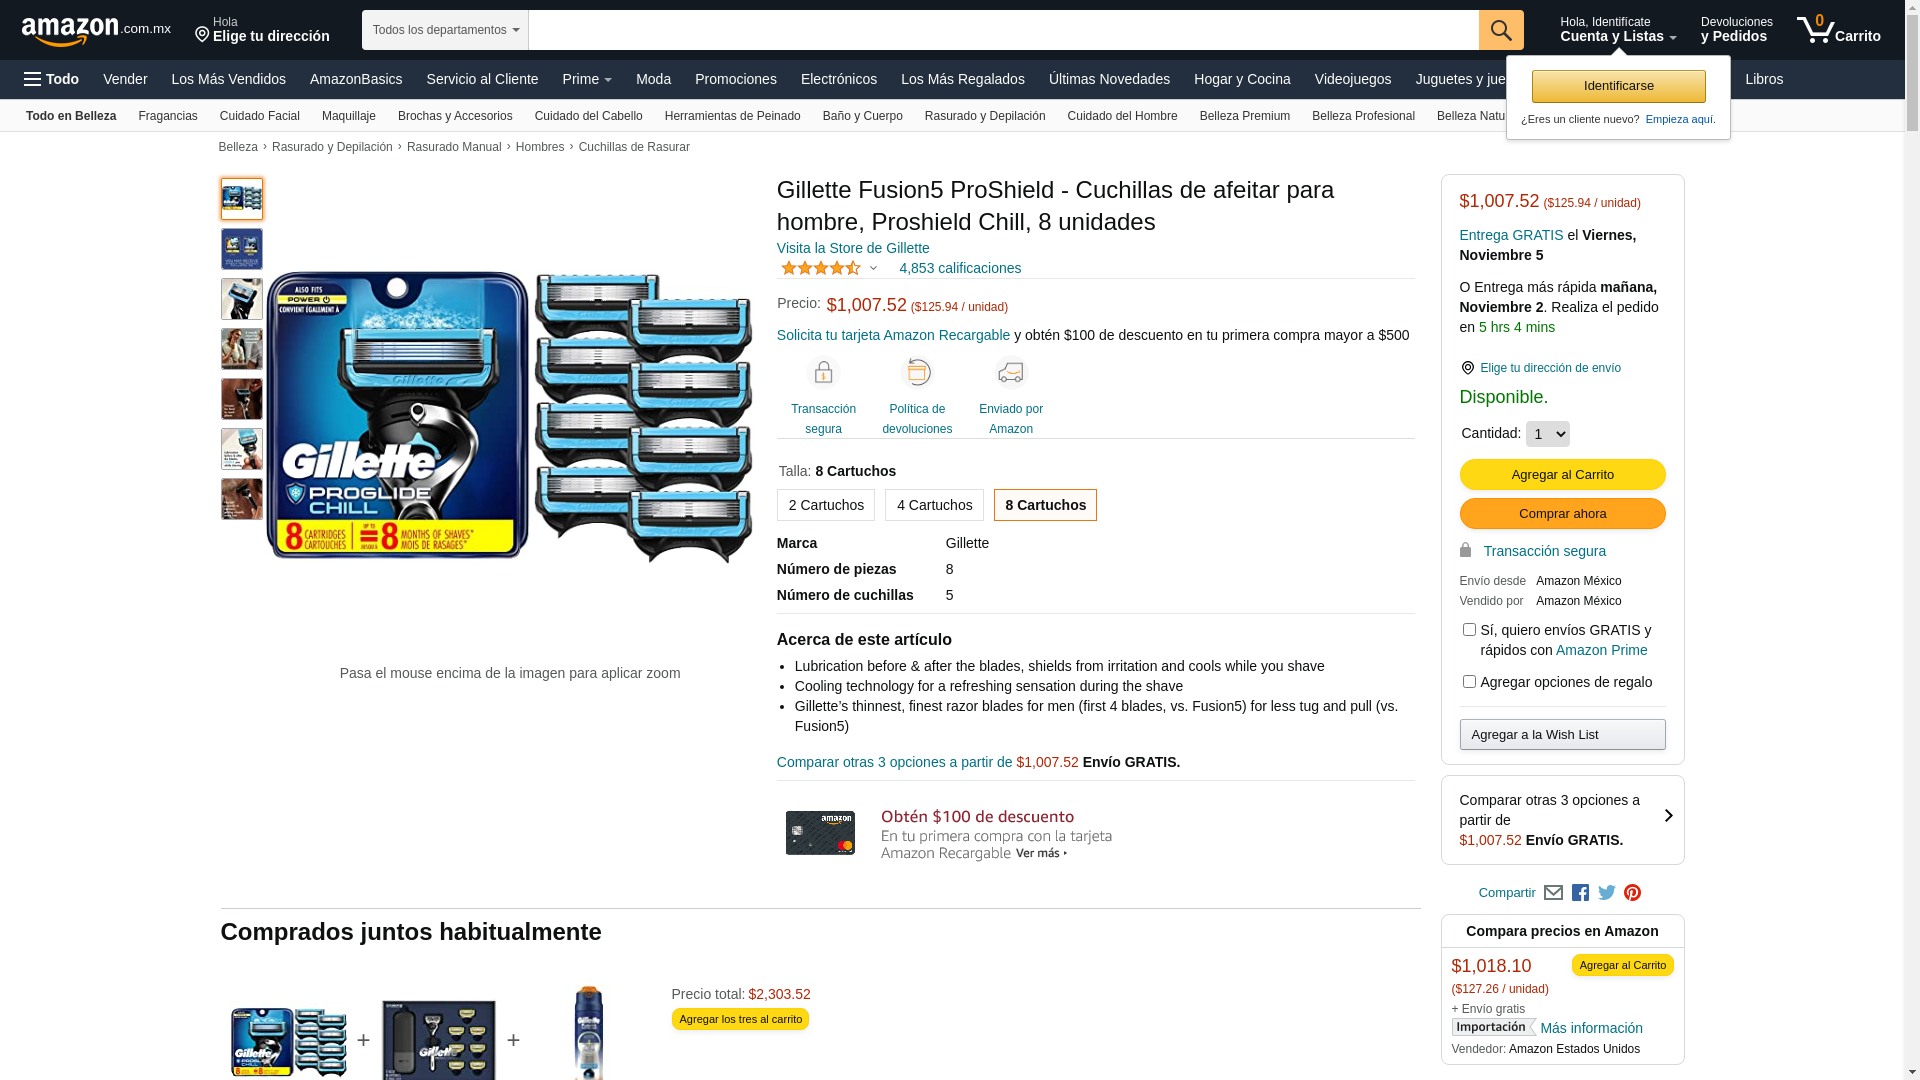This screenshot has height=1080, width=1920.
Task: Click the Enviado por Amazon truck icon
Action: (1011, 373)
